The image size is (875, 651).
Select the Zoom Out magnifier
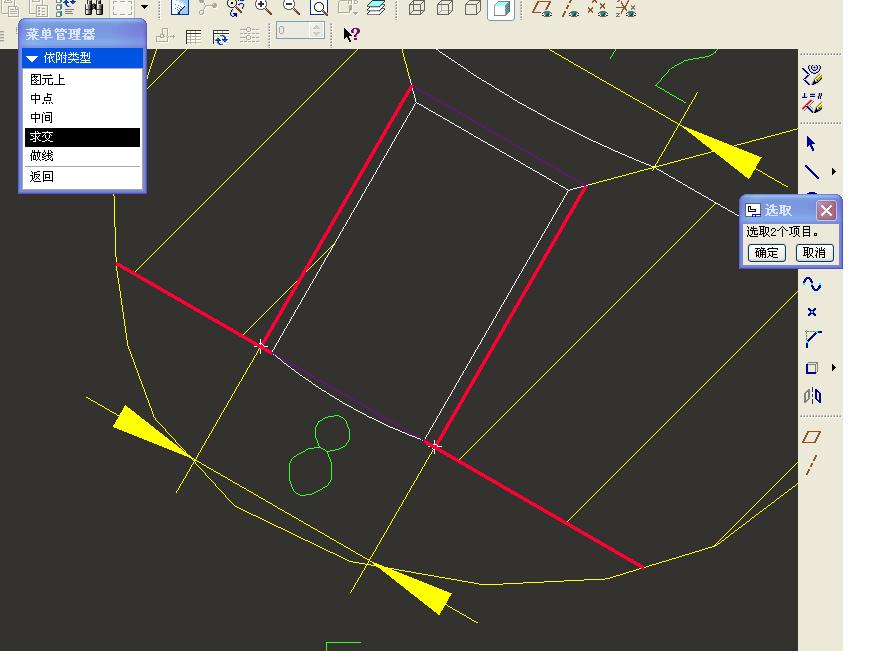[291, 8]
